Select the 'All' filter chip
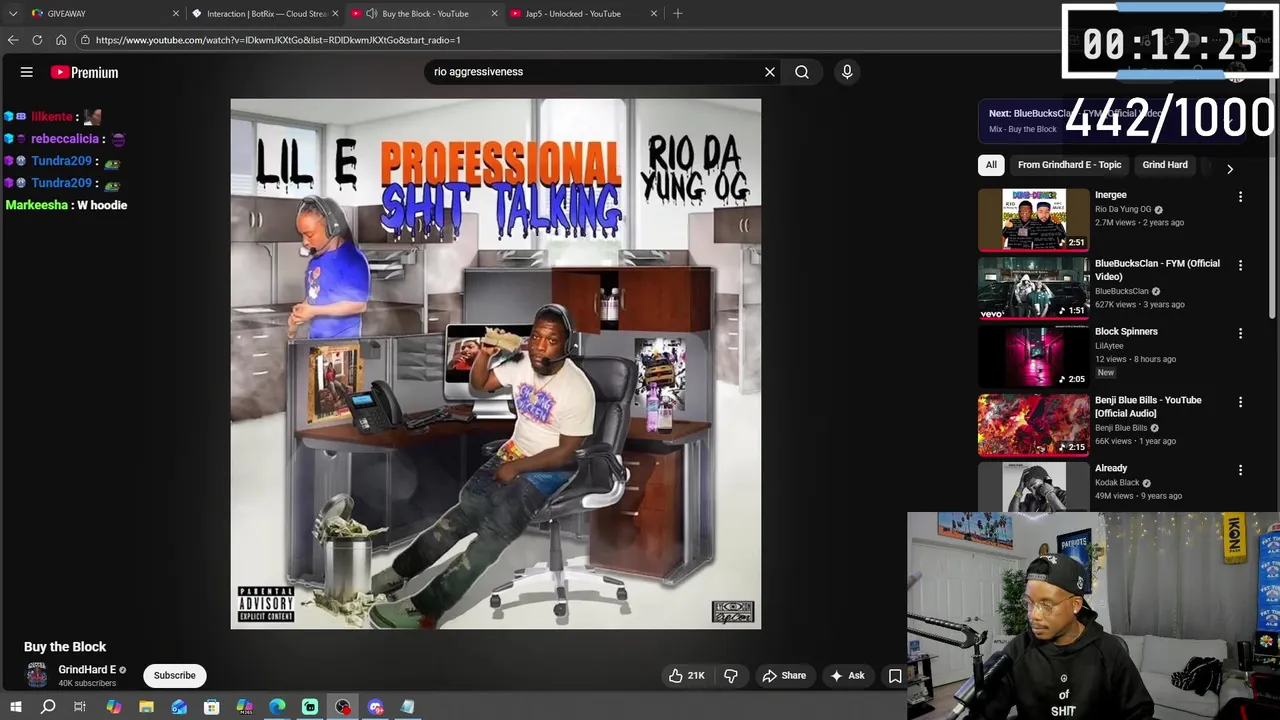Screen dimensions: 1280x720 click(x=991, y=165)
